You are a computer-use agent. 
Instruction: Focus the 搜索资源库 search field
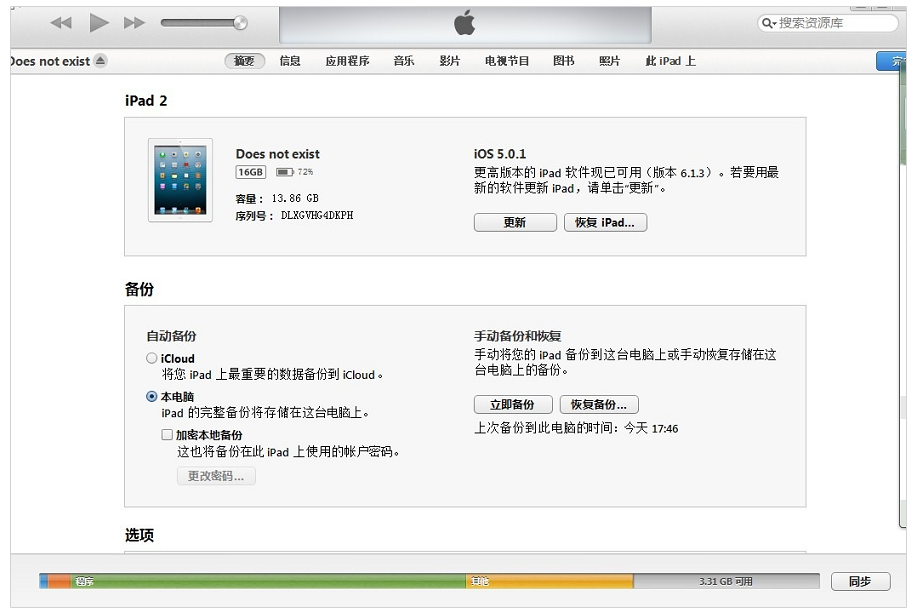(x=828, y=23)
